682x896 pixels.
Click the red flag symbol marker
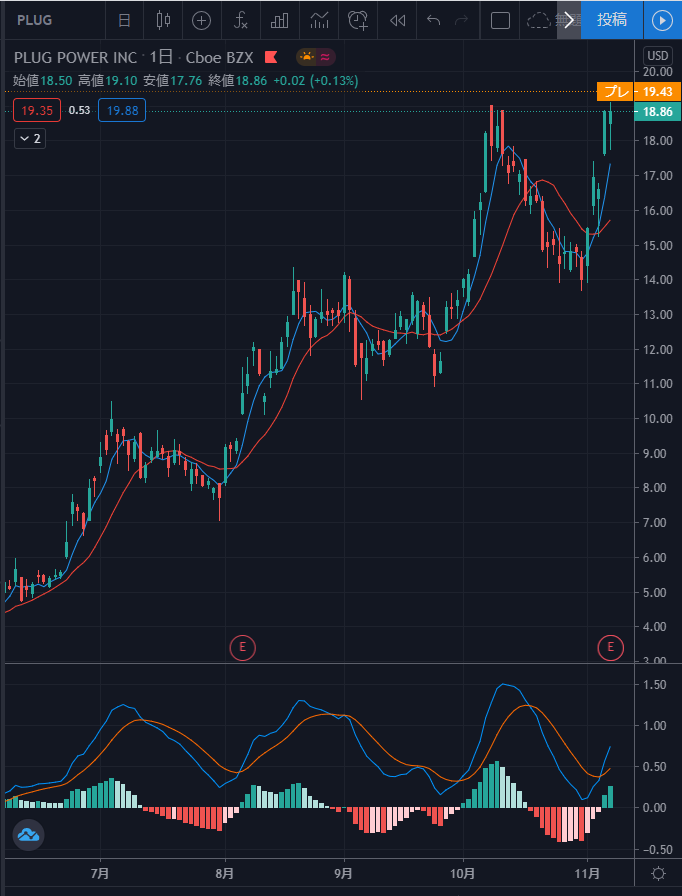271,57
